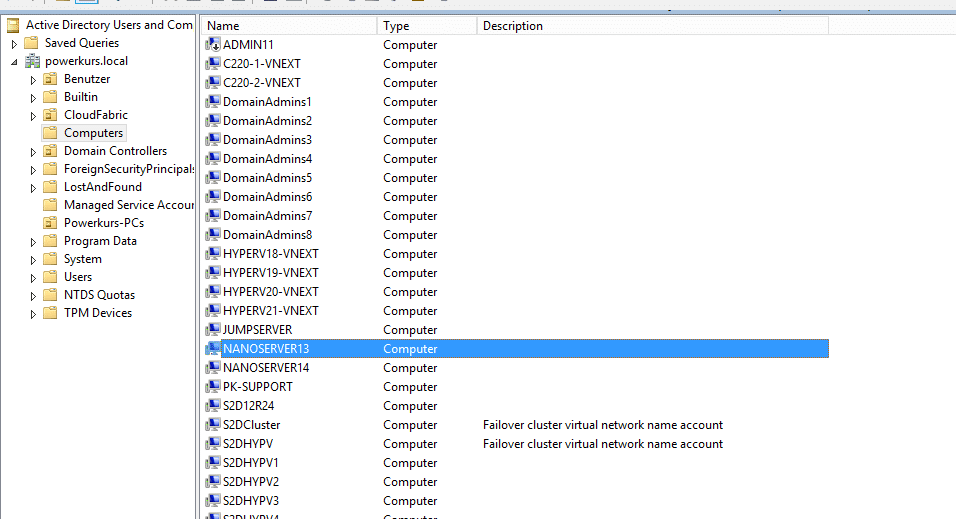Click the PK-SUPPORT computer icon

(212, 386)
